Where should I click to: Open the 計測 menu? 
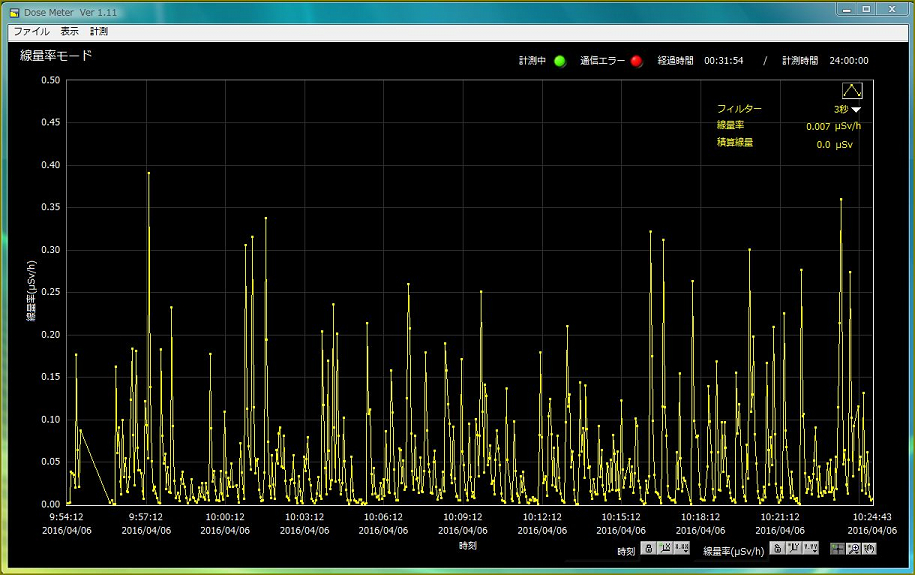pos(98,32)
